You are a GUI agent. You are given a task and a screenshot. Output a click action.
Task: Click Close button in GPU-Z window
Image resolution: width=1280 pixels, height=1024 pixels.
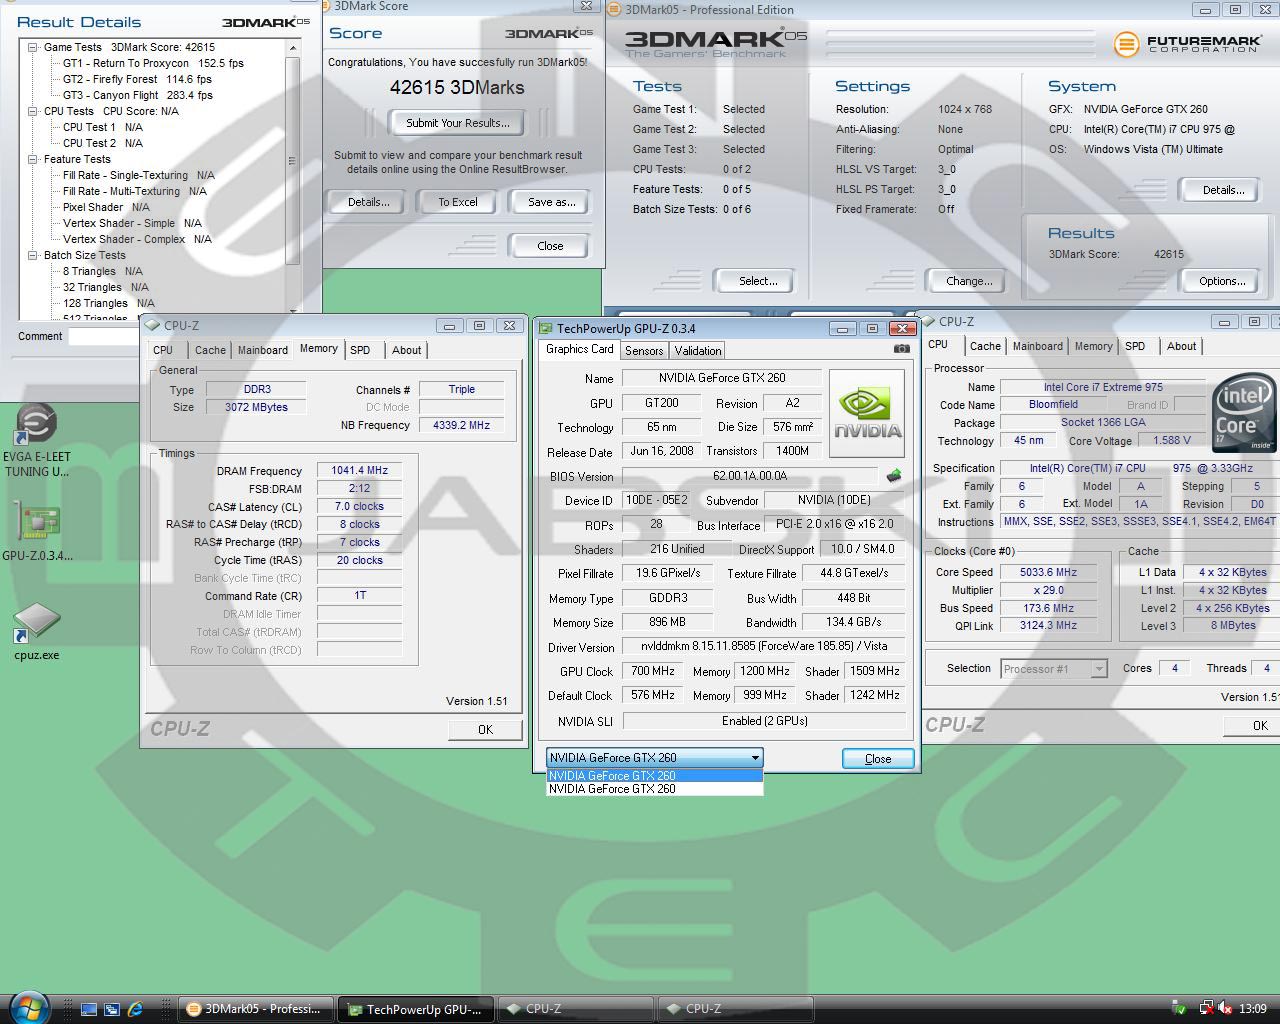click(878, 758)
